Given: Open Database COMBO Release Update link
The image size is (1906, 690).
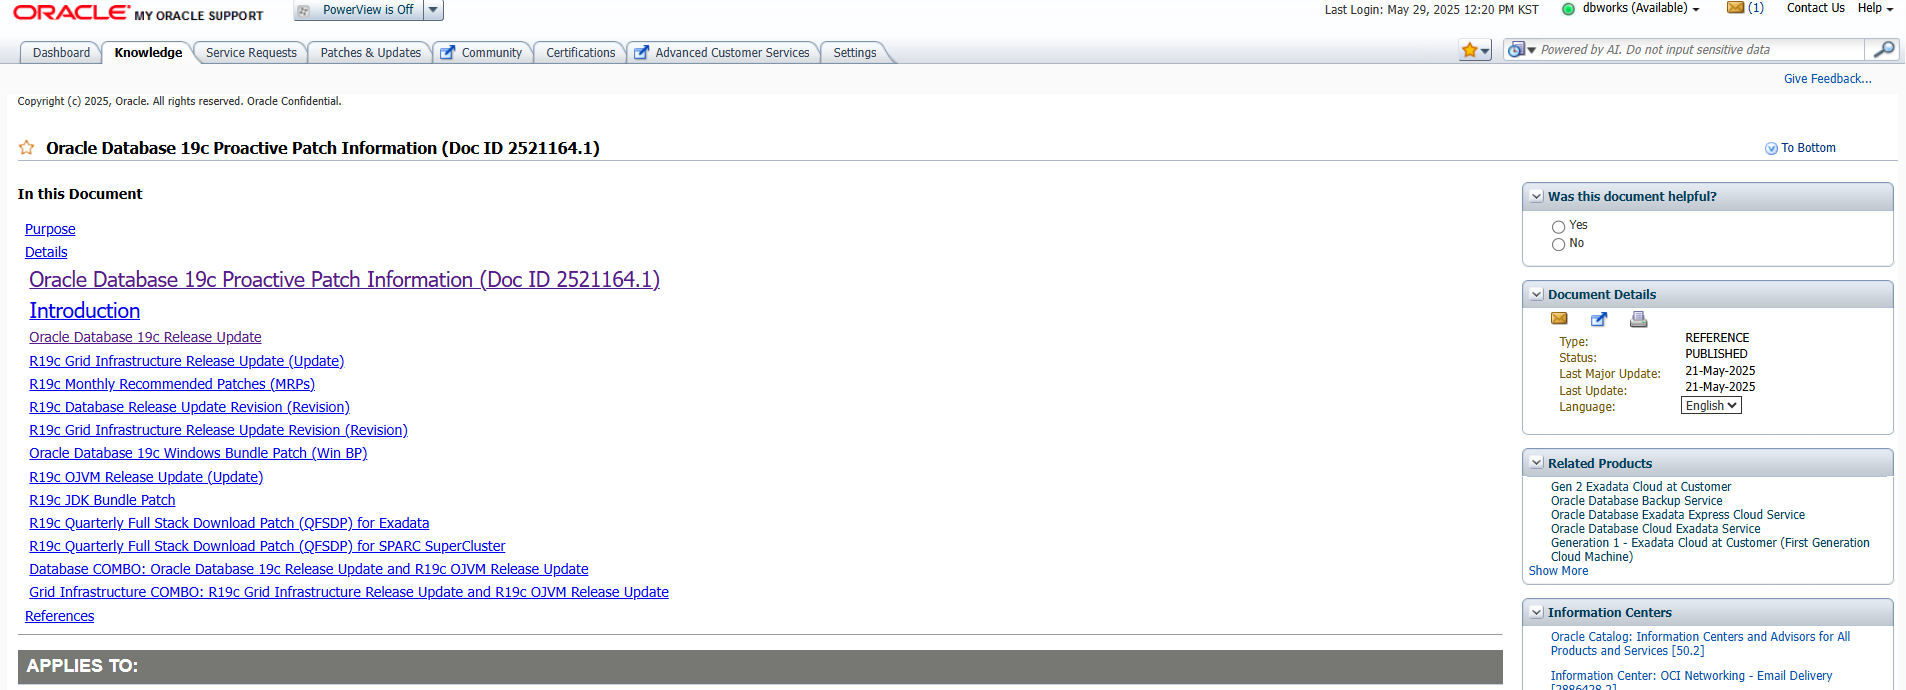Looking at the screenshot, I should coord(309,569).
